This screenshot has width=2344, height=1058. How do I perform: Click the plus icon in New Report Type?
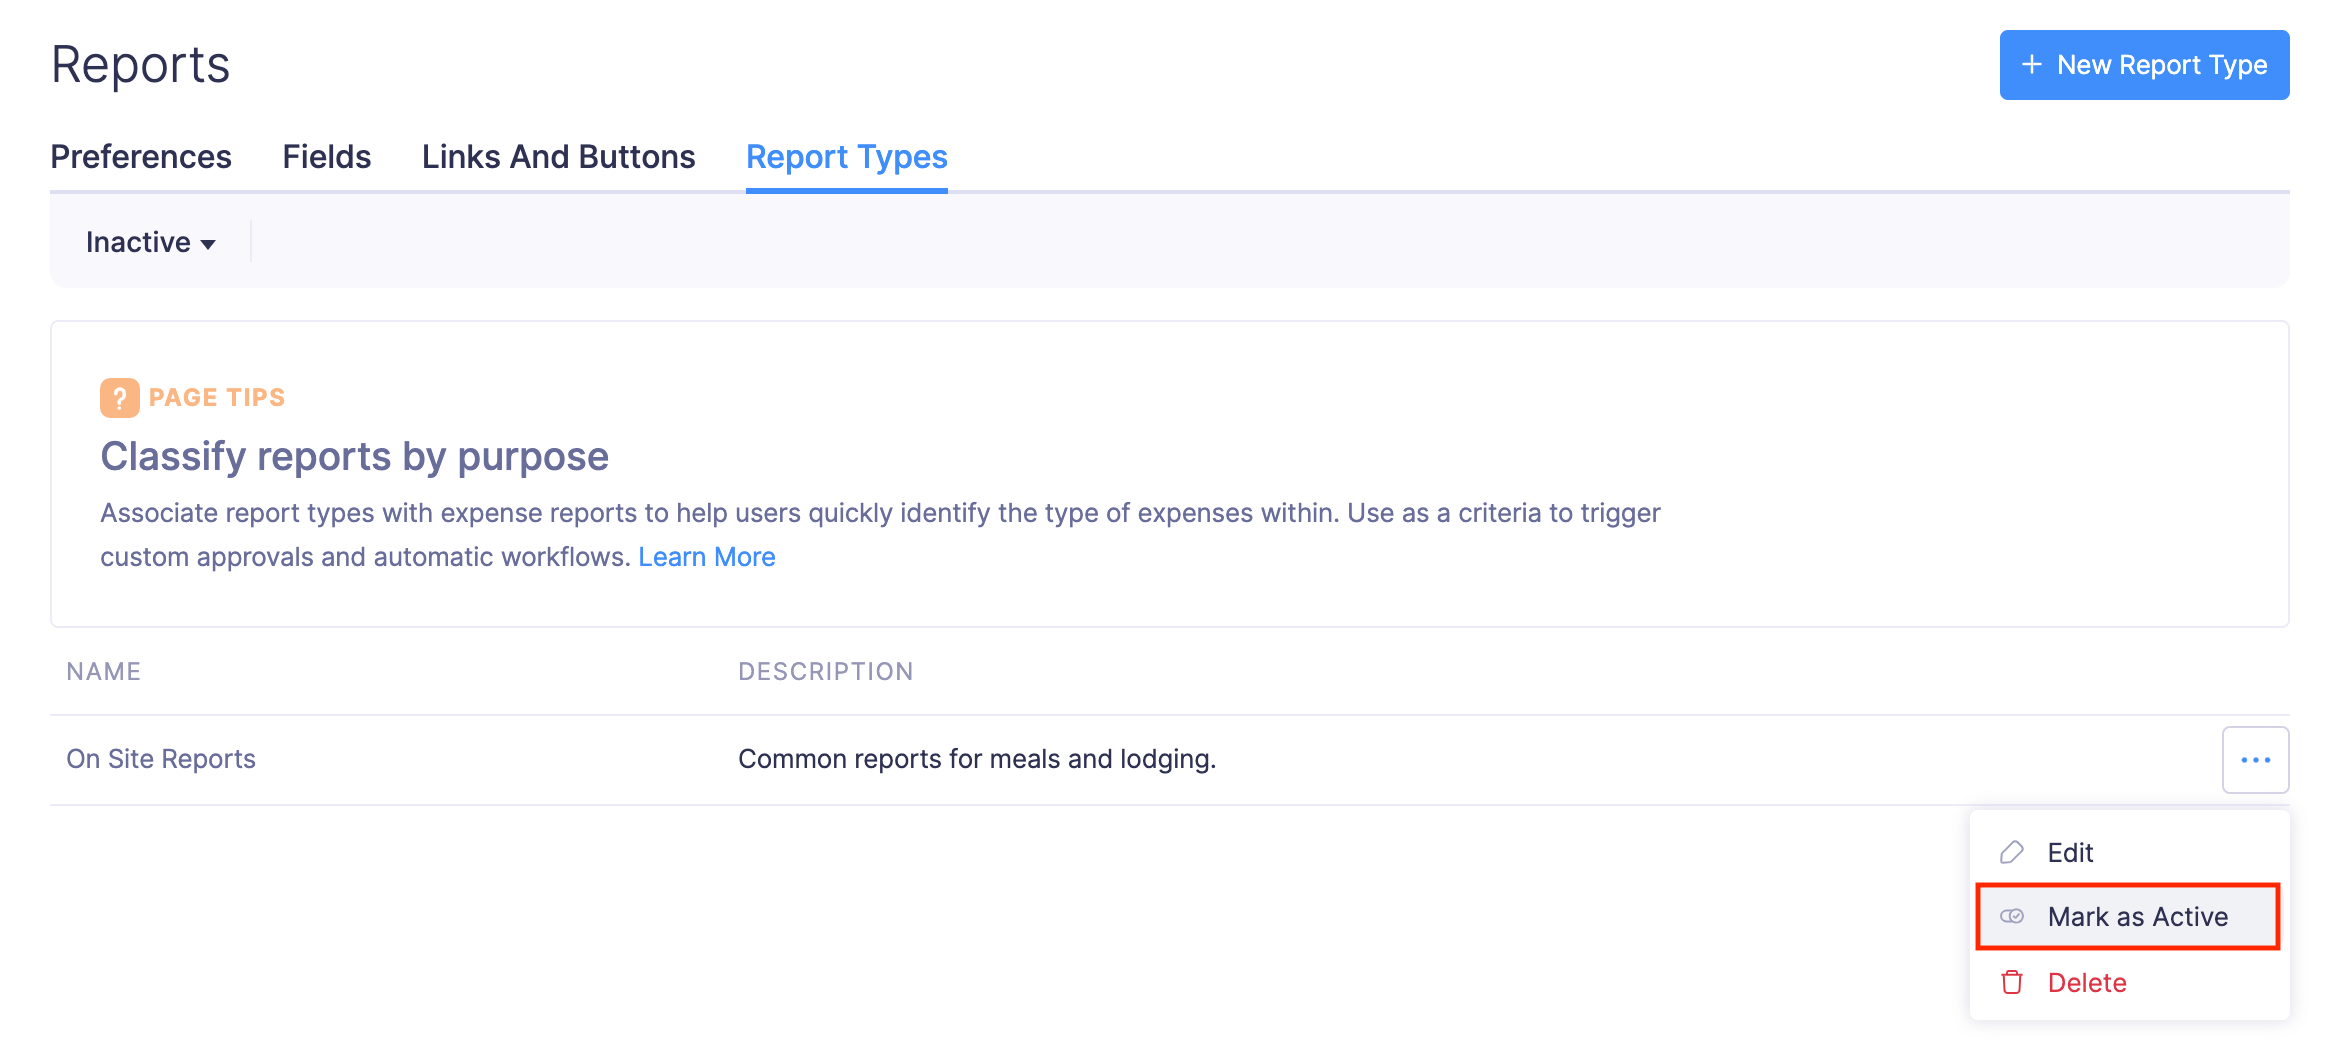pyautogui.click(x=2030, y=64)
